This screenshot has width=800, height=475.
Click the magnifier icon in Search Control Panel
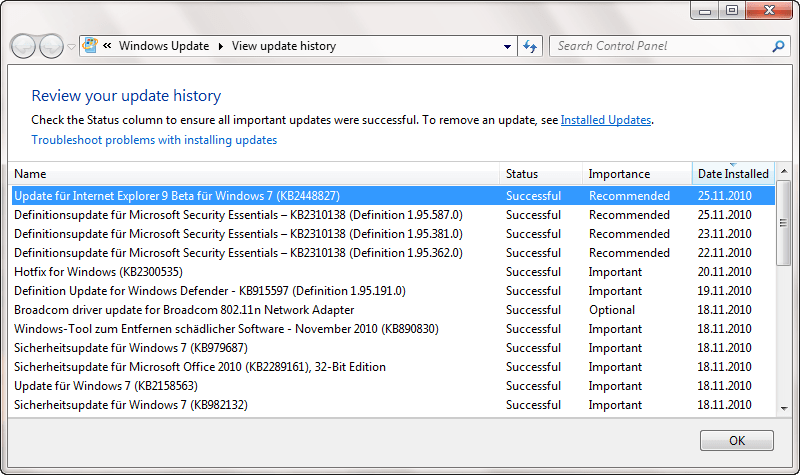click(778, 46)
